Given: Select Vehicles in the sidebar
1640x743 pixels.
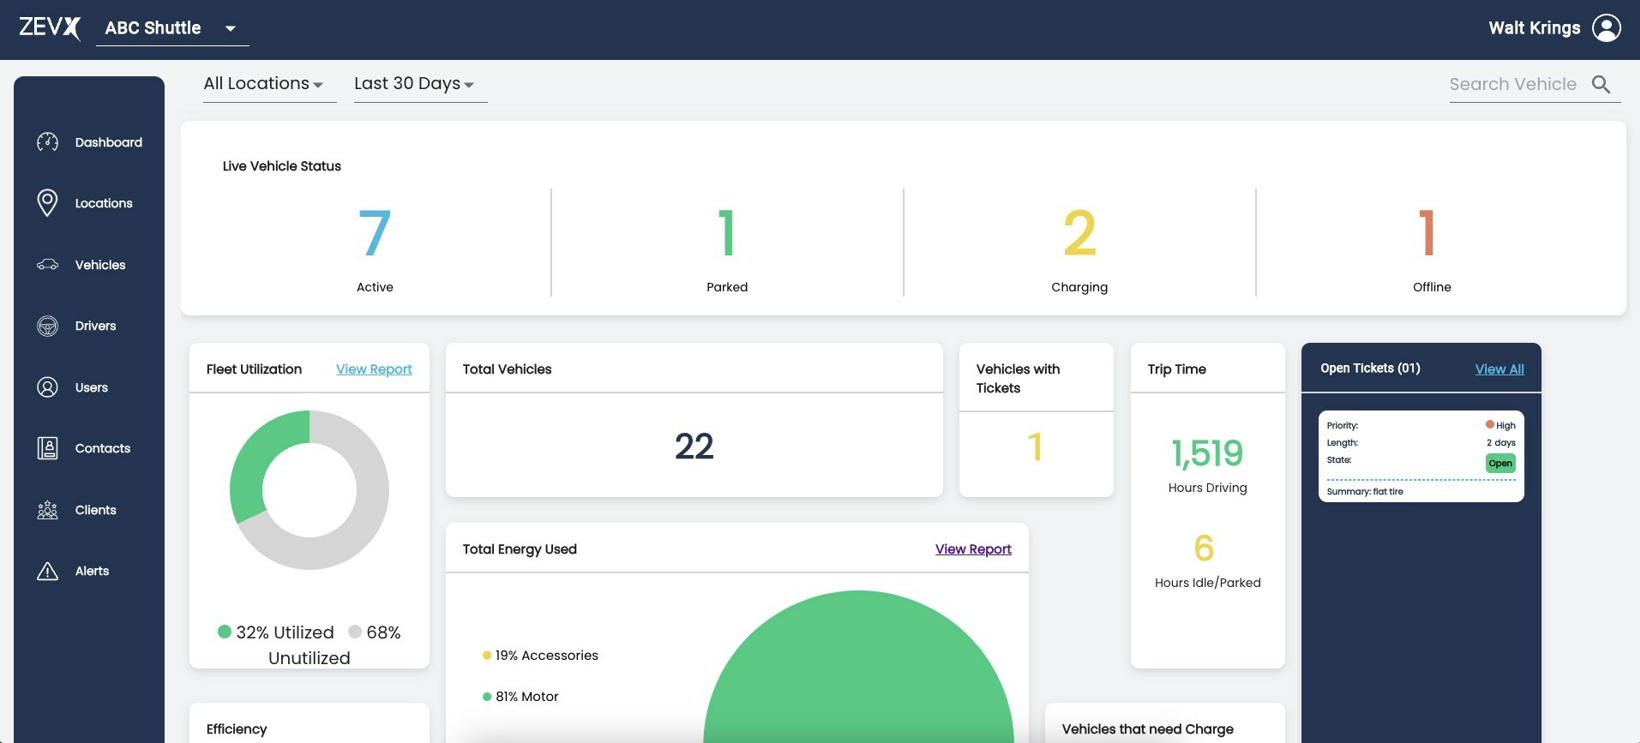Looking at the screenshot, I should [100, 265].
